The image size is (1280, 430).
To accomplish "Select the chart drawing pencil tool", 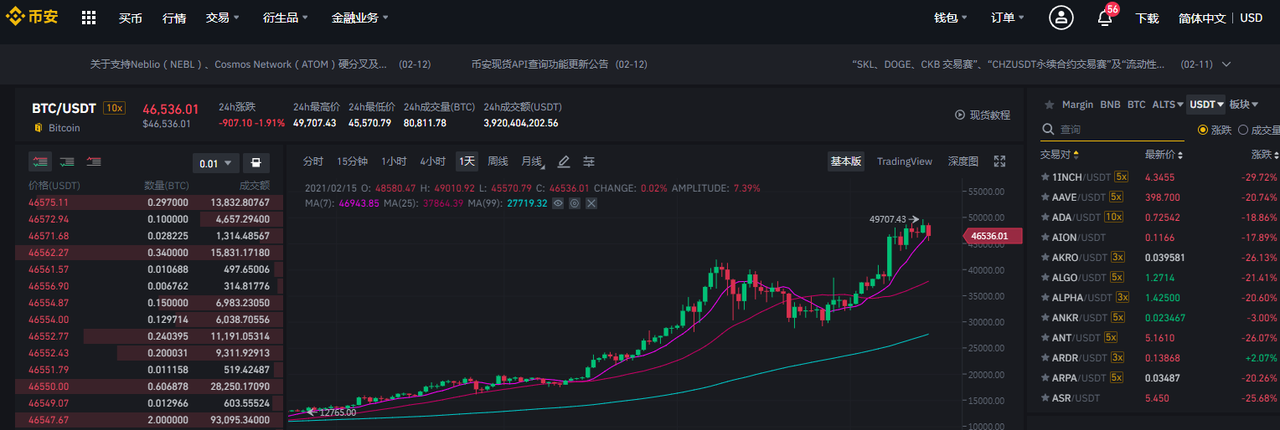I will click(x=563, y=161).
